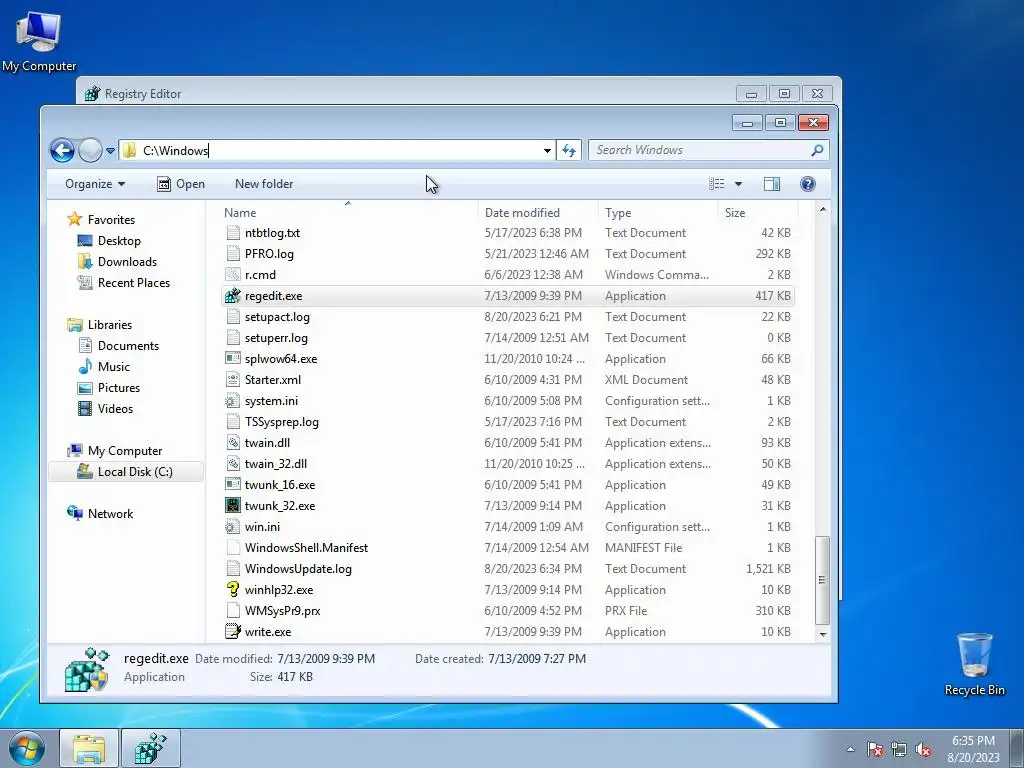Click the scroll up arrow of file list
Screen dimensions: 1024x768
(823, 210)
